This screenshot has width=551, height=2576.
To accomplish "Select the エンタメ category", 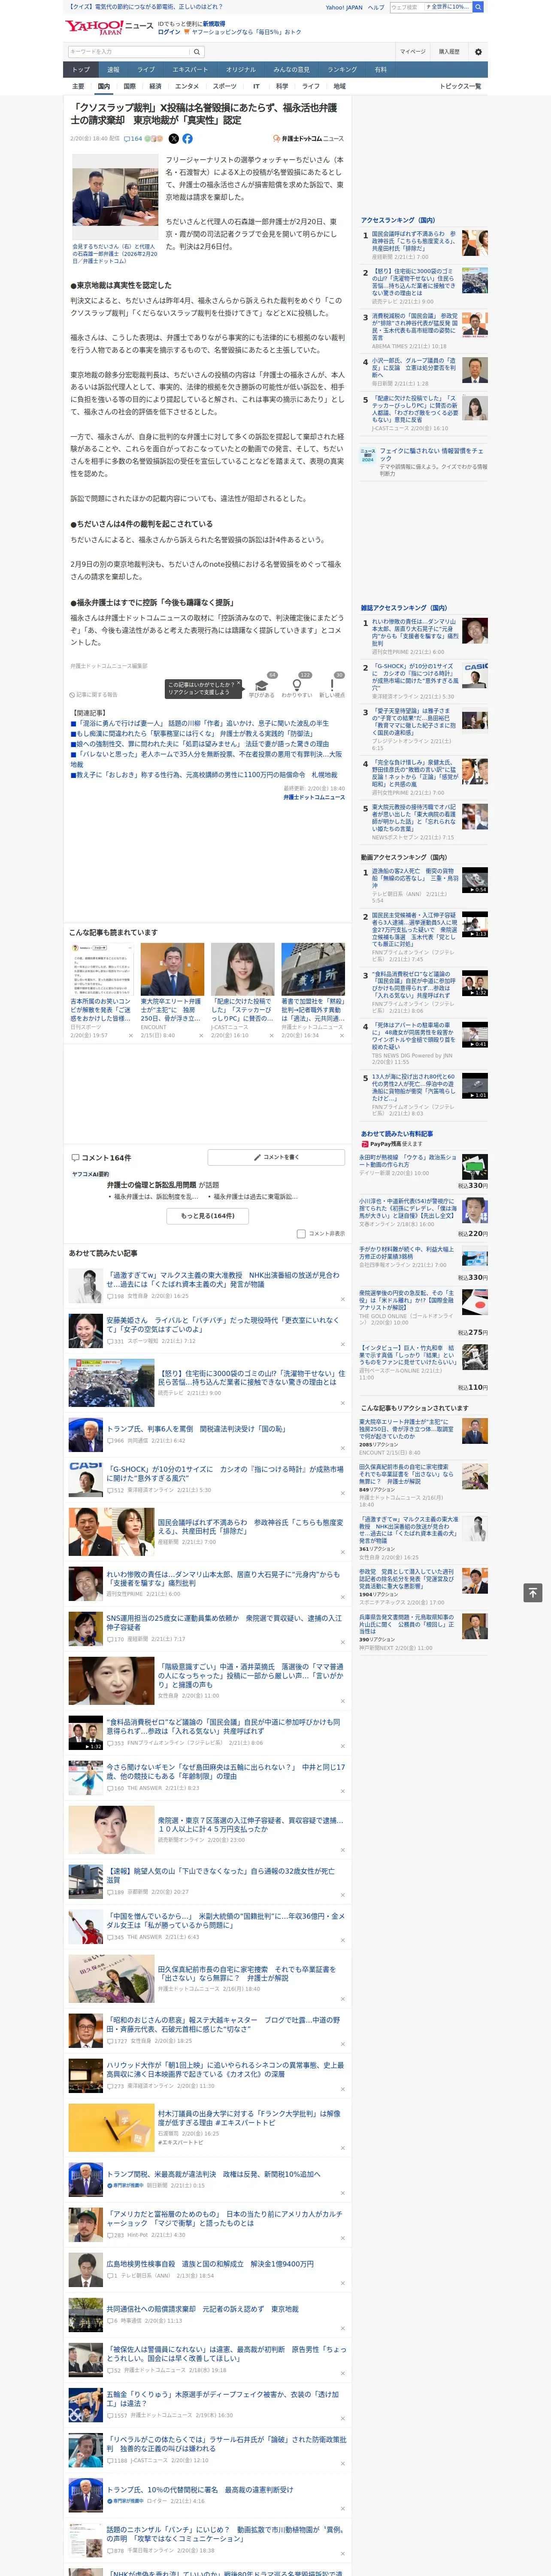I will (187, 86).
